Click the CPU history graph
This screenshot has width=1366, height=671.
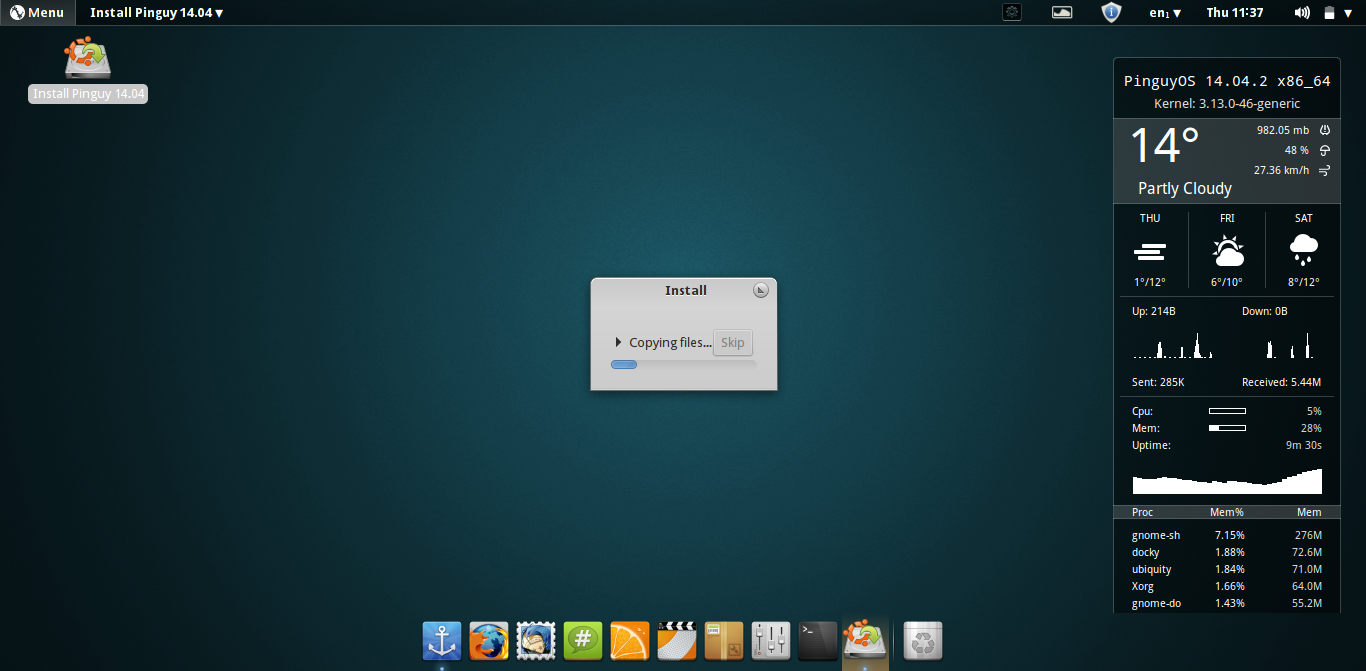pyautogui.click(x=1227, y=481)
